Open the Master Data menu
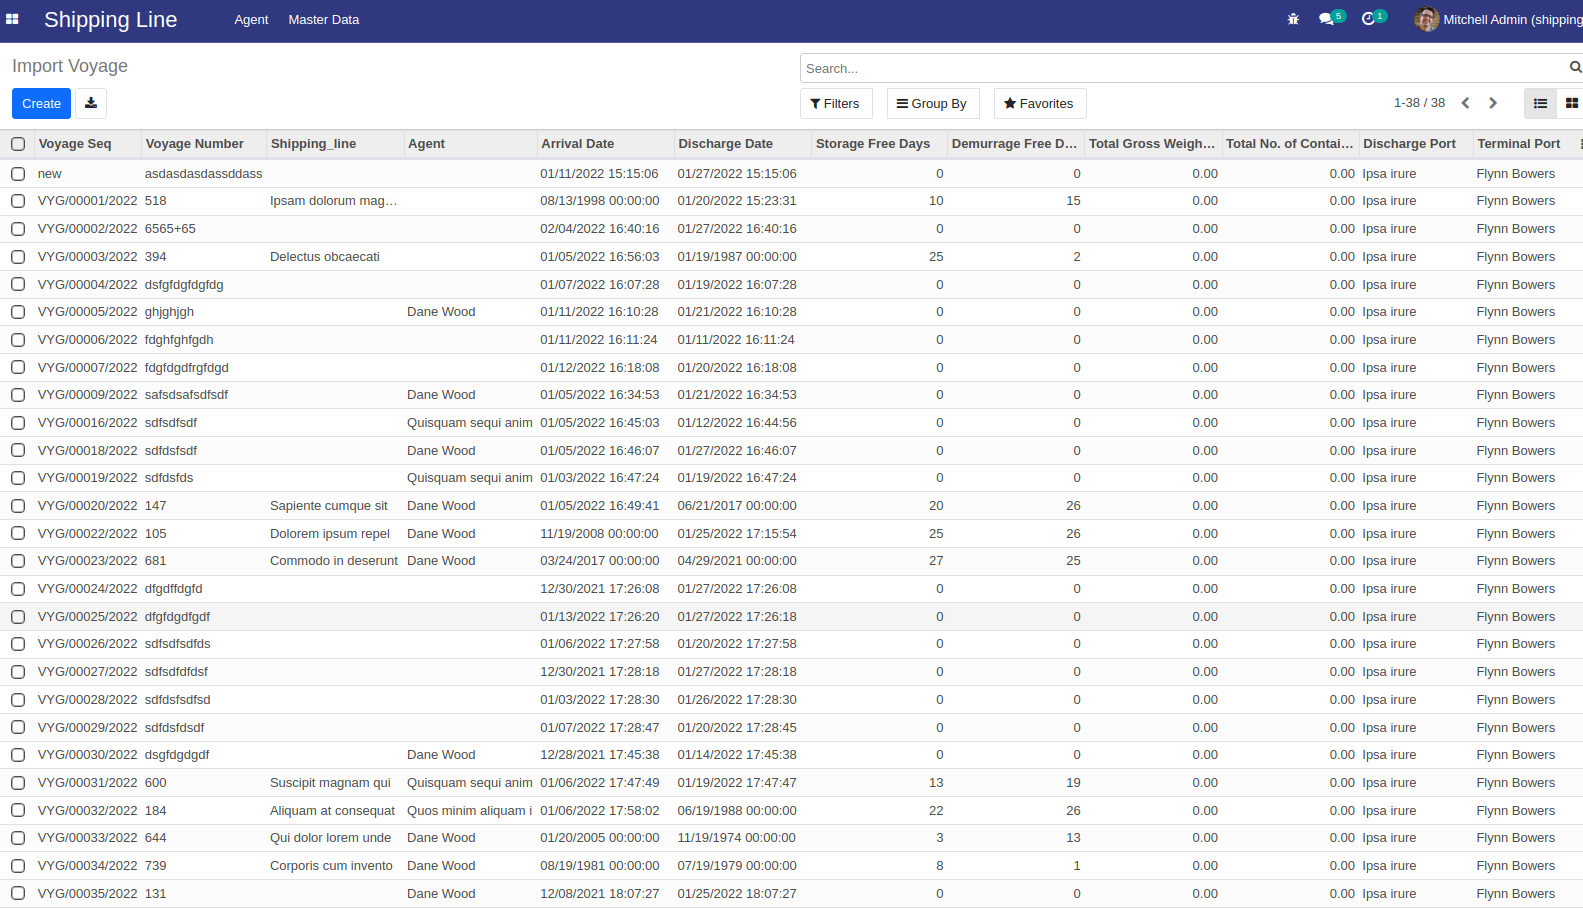 point(324,20)
